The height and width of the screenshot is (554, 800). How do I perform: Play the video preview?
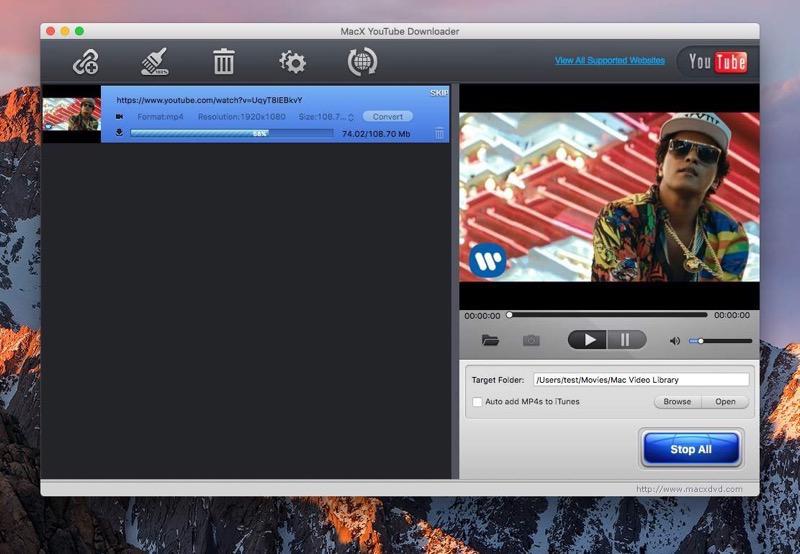pos(588,340)
